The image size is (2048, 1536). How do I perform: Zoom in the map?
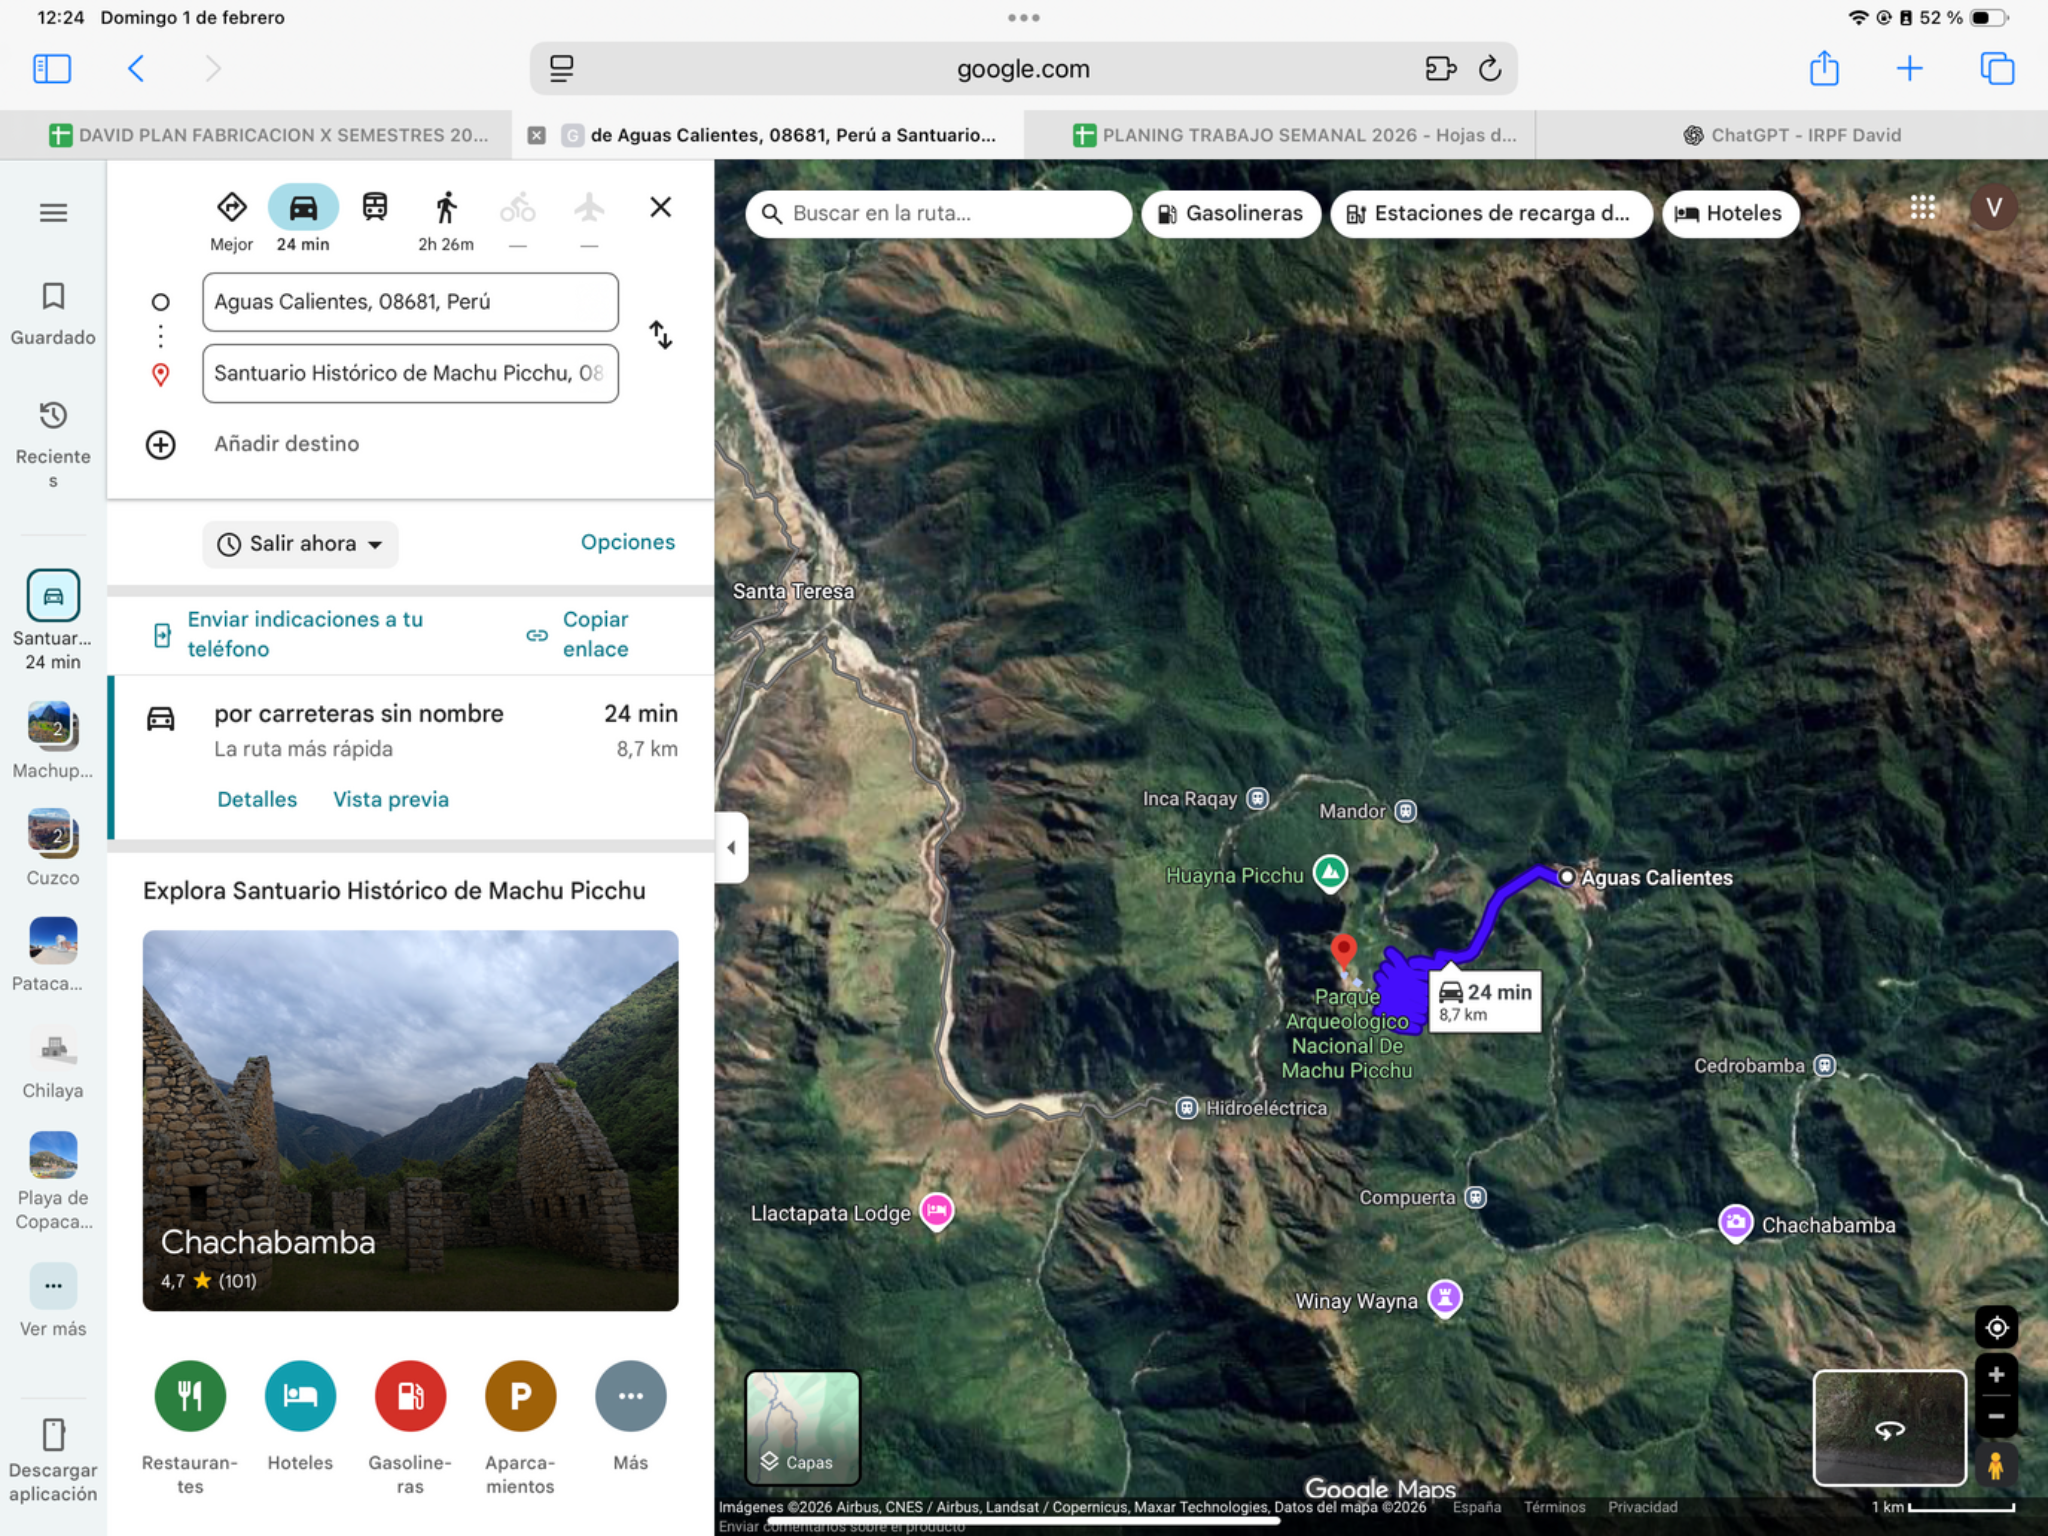[x=1996, y=1375]
